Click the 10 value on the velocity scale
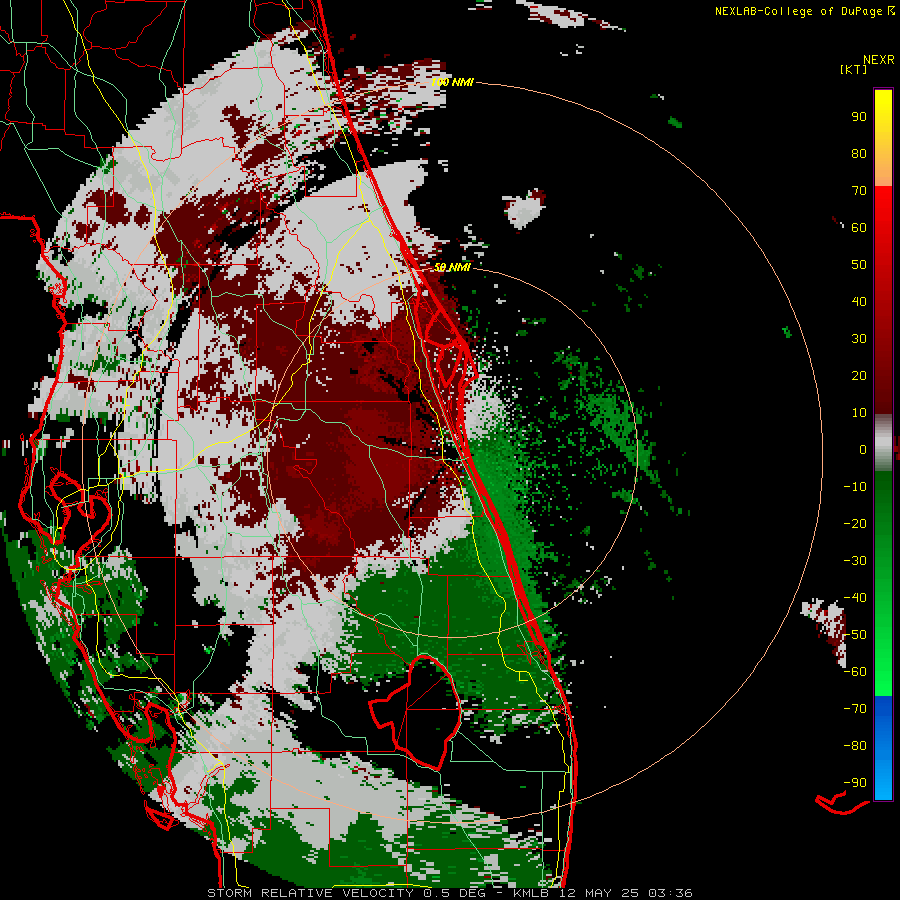The height and width of the screenshot is (900, 900). point(859,413)
